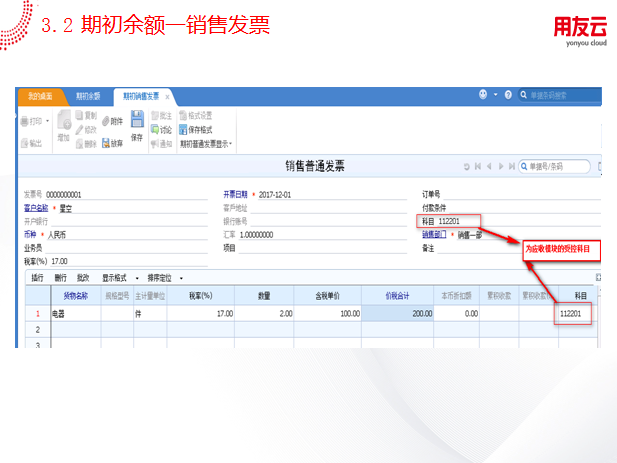The width and height of the screenshot is (617, 463).
Task: Click the 价税合计 cell 200.00
Action: (x=397, y=314)
